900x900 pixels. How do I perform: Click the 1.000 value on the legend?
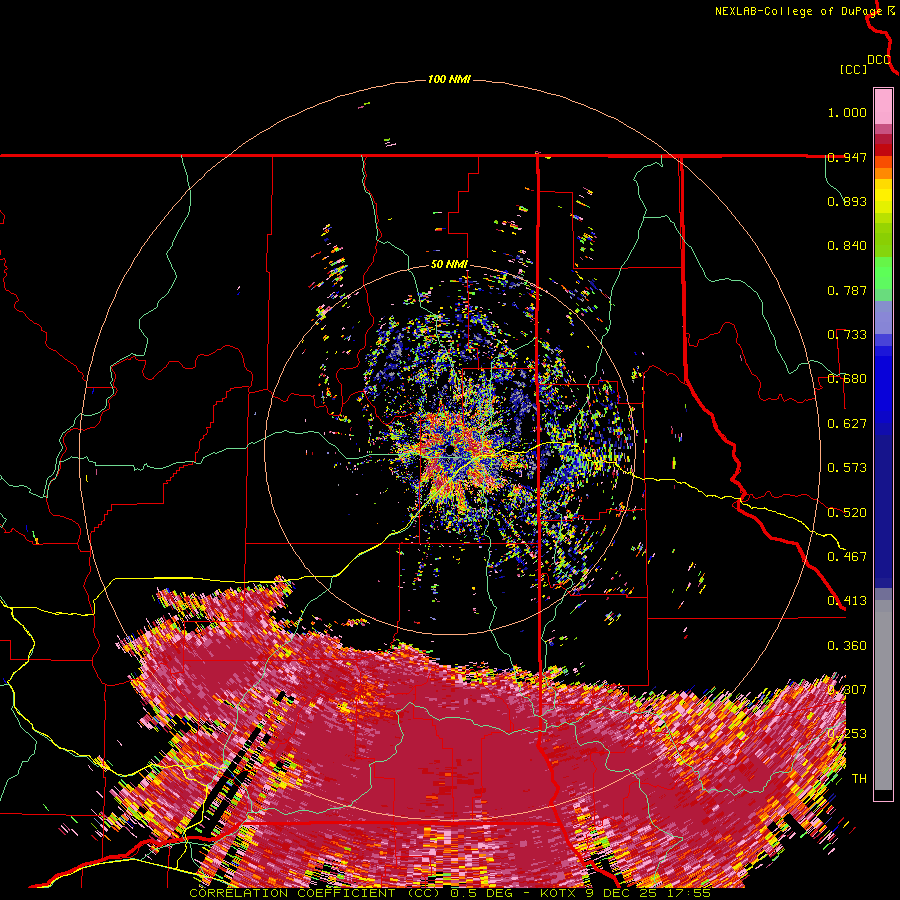pos(847,112)
